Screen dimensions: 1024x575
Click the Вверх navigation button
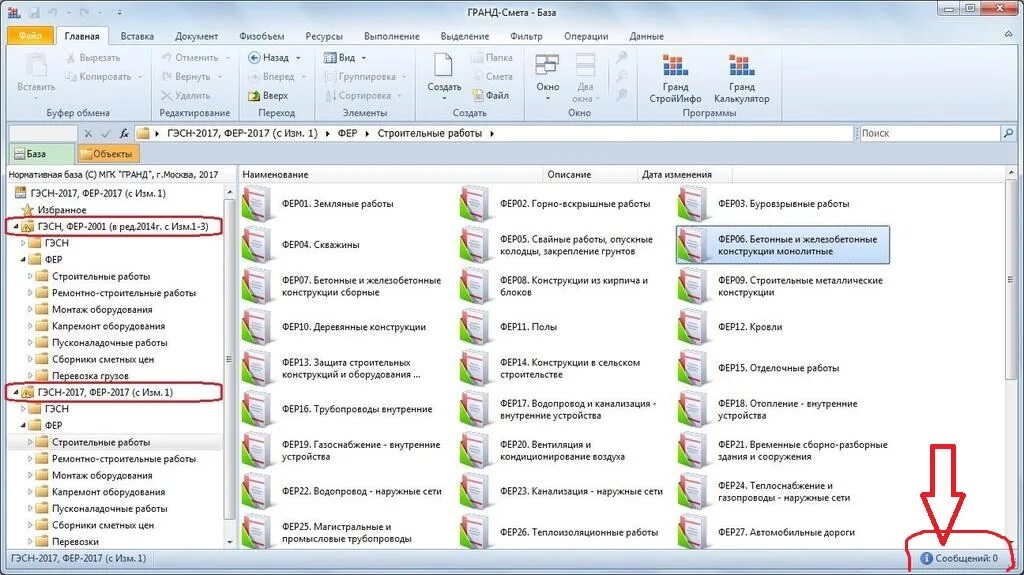click(x=268, y=95)
